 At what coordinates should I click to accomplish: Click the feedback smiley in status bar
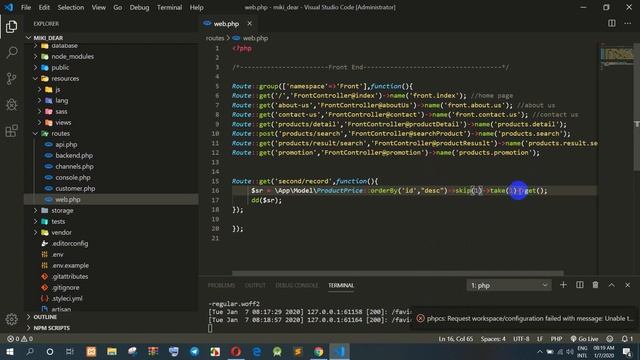[x=609, y=339]
